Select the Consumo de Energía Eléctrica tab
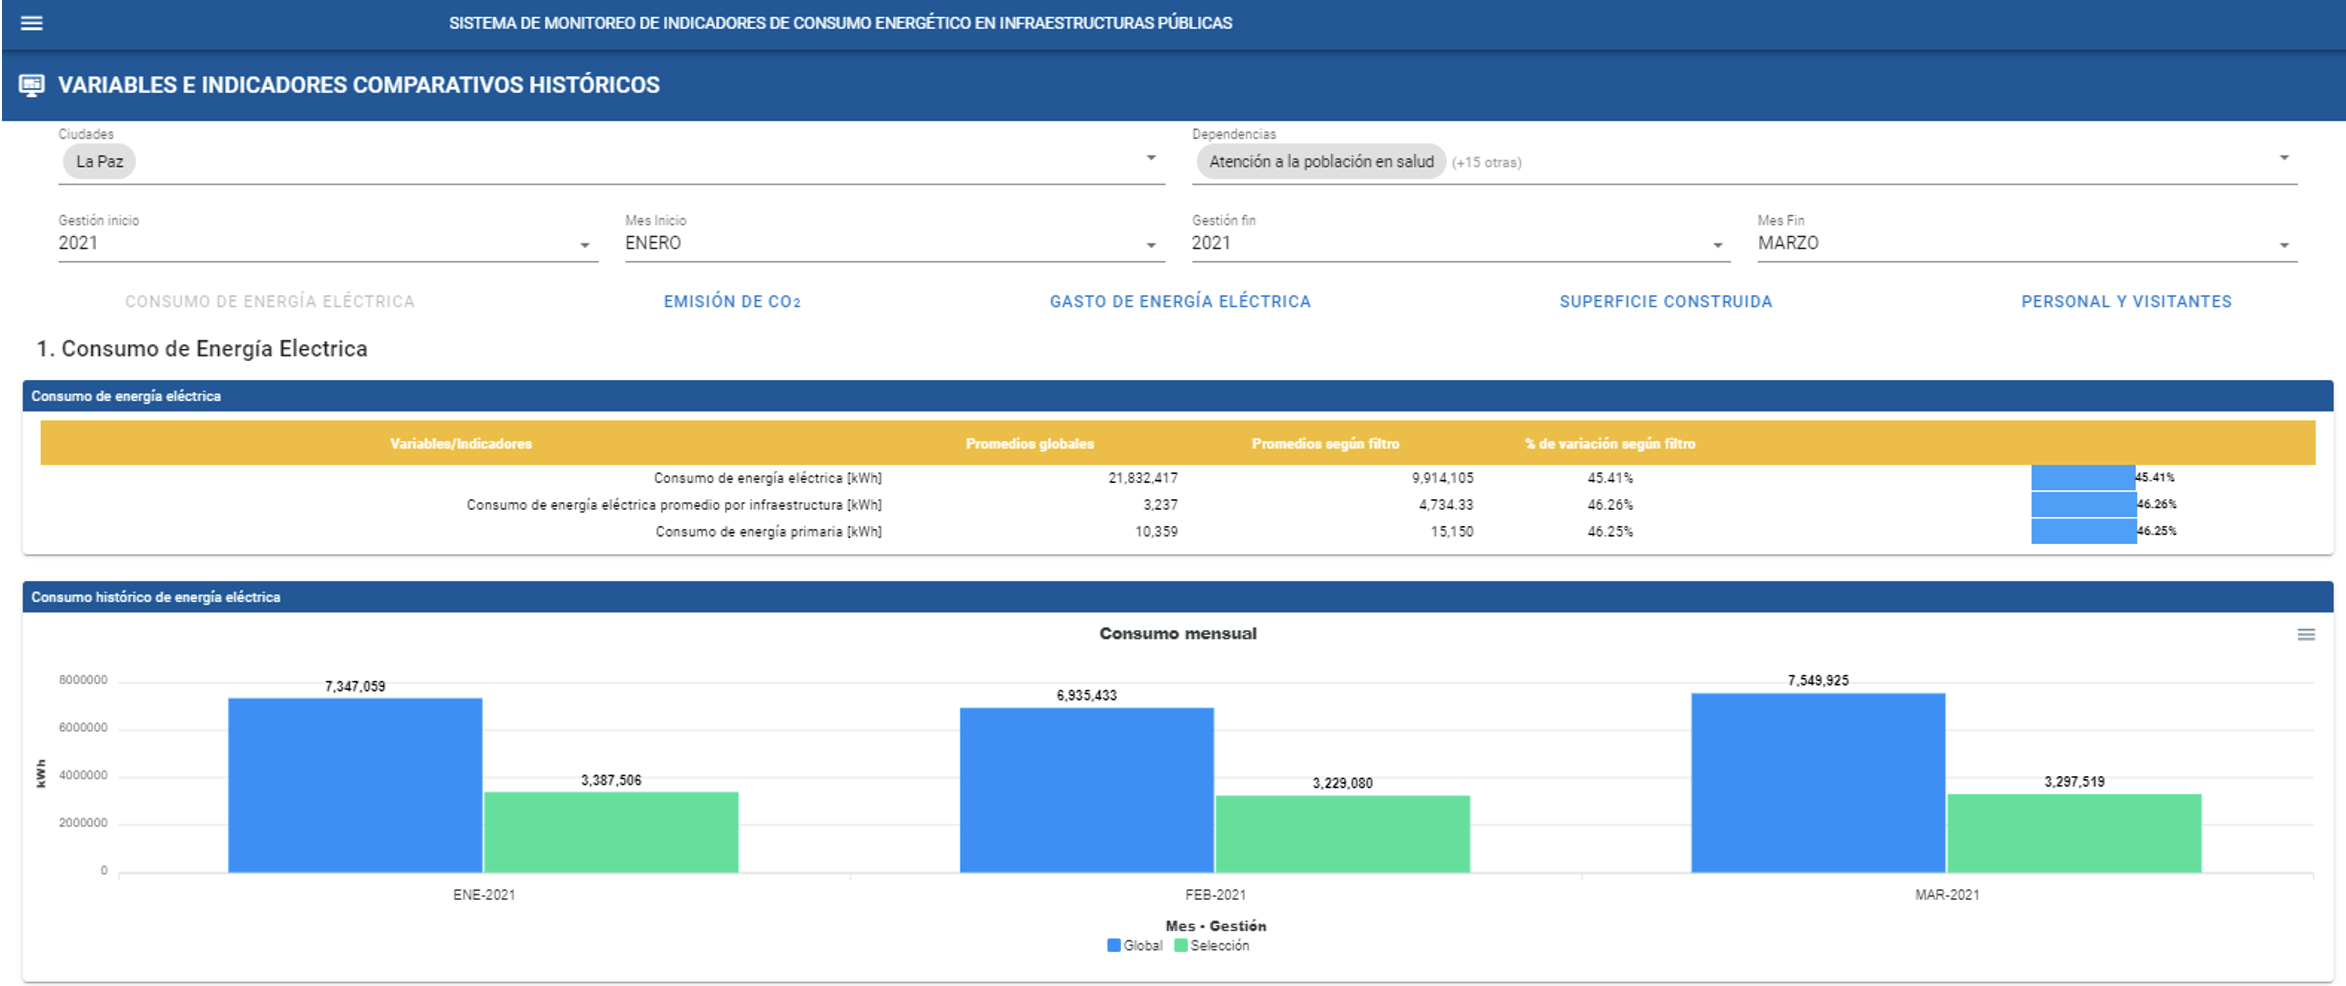Image resolution: width=2346 pixels, height=986 pixels. [x=270, y=302]
